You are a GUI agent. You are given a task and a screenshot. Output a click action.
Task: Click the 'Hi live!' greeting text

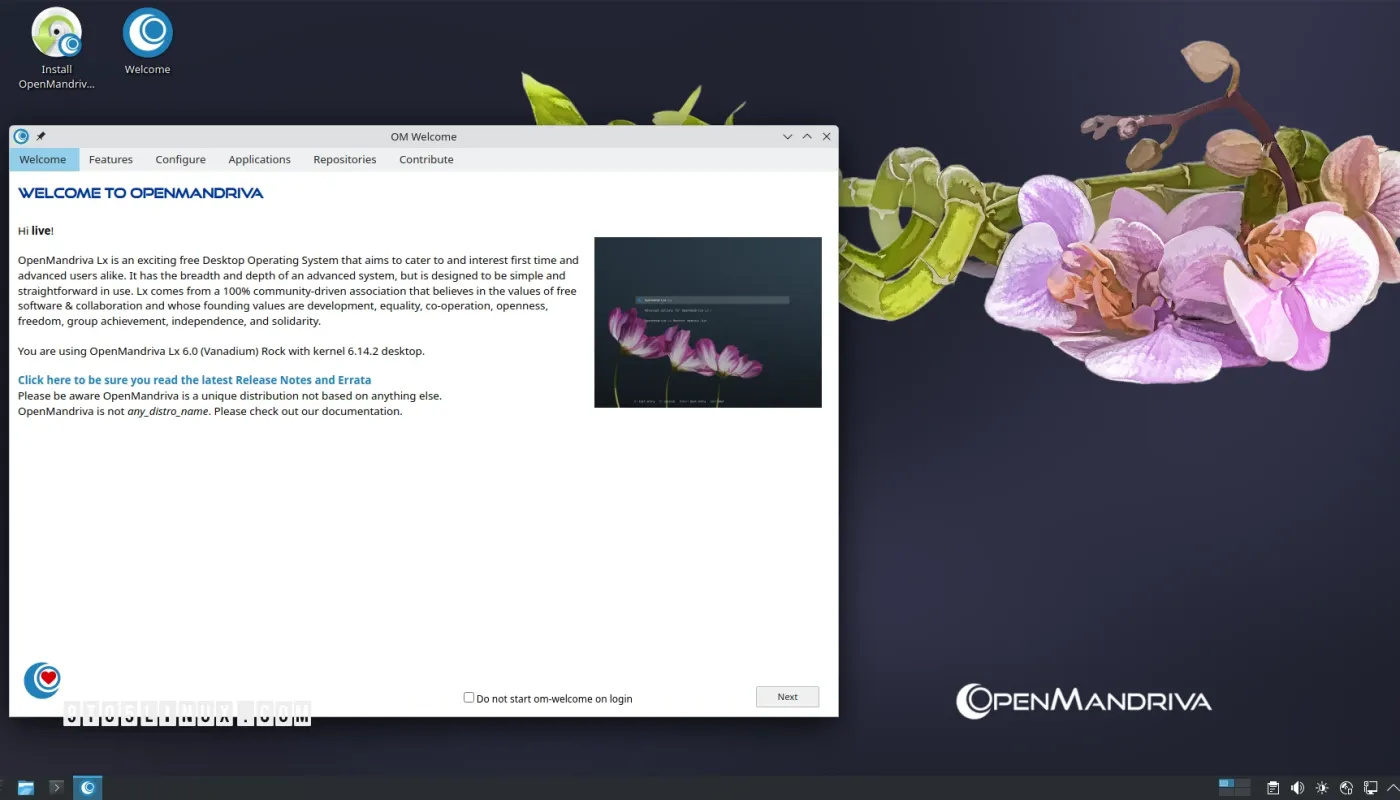pyautogui.click(x=36, y=231)
